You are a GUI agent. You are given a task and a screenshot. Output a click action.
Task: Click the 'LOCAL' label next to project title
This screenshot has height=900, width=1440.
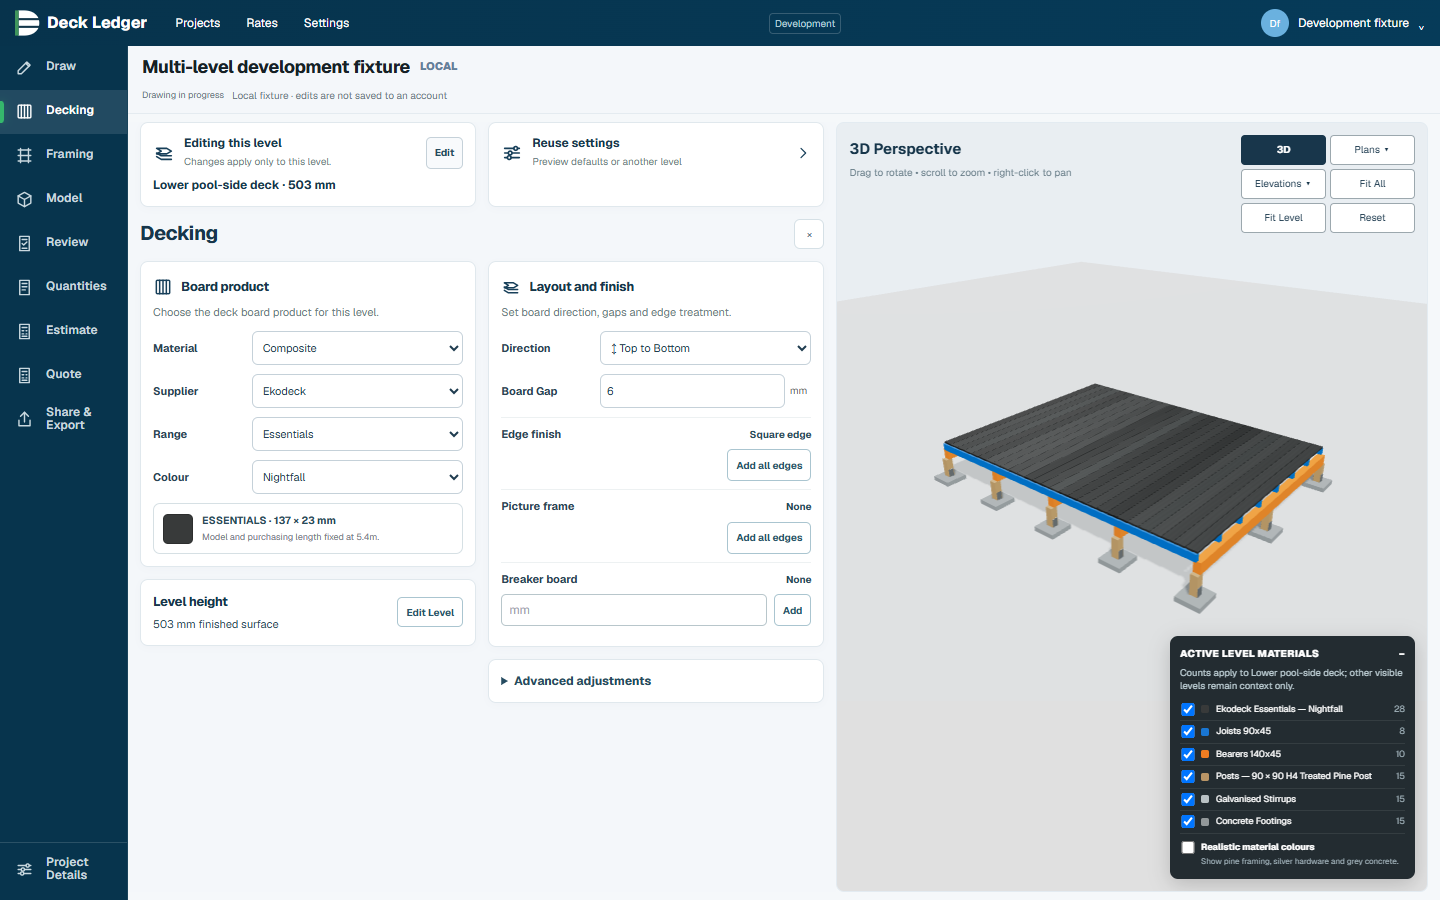pyautogui.click(x=439, y=66)
